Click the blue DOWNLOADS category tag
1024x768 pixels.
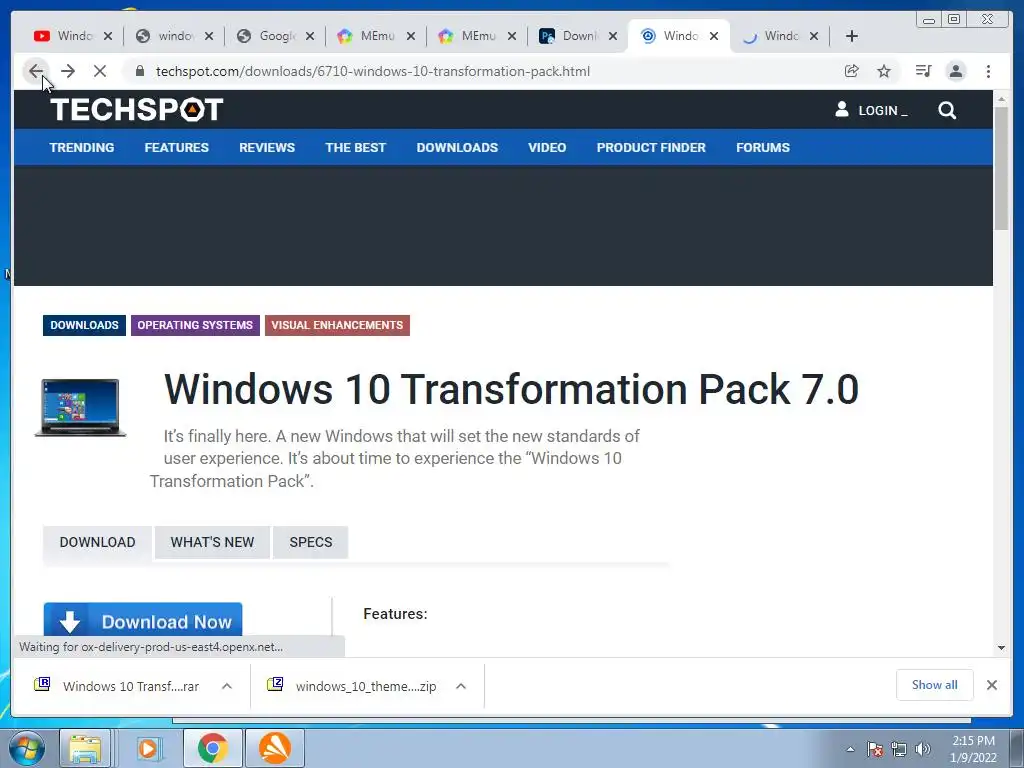click(x=84, y=325)
